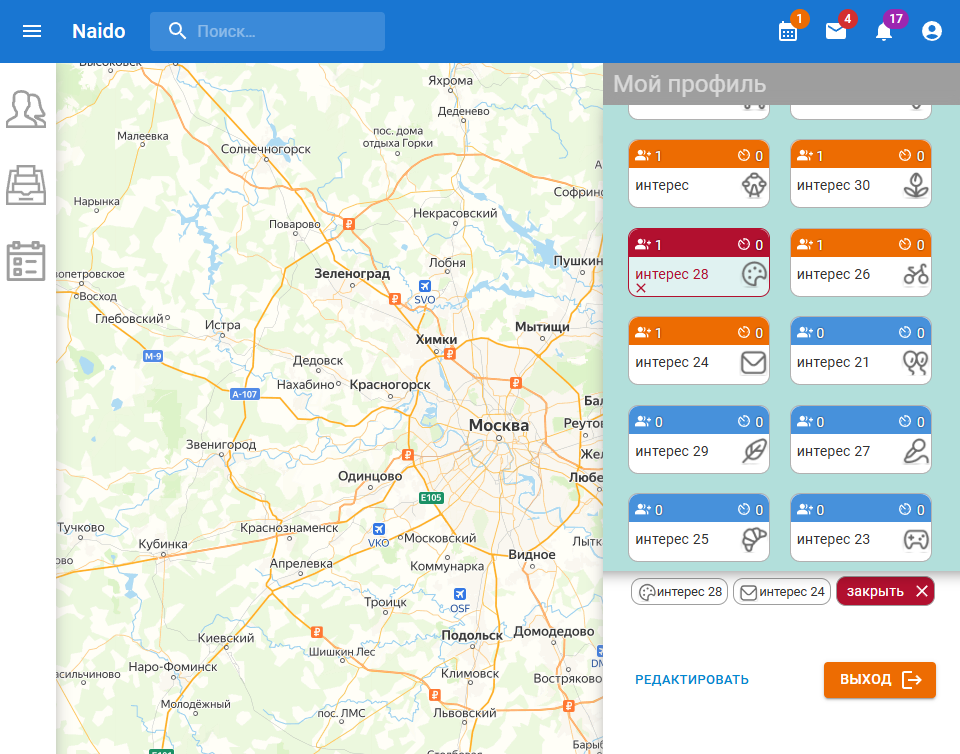Click the flower icon on интерес 30
The height and width of the screenshot is (754, 960).
click(916, 185)
